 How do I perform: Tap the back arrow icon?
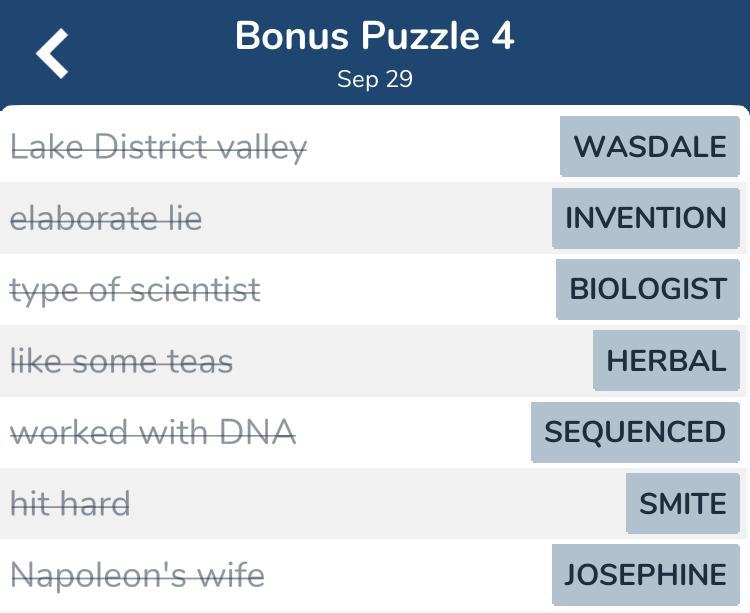pos(53,53)
